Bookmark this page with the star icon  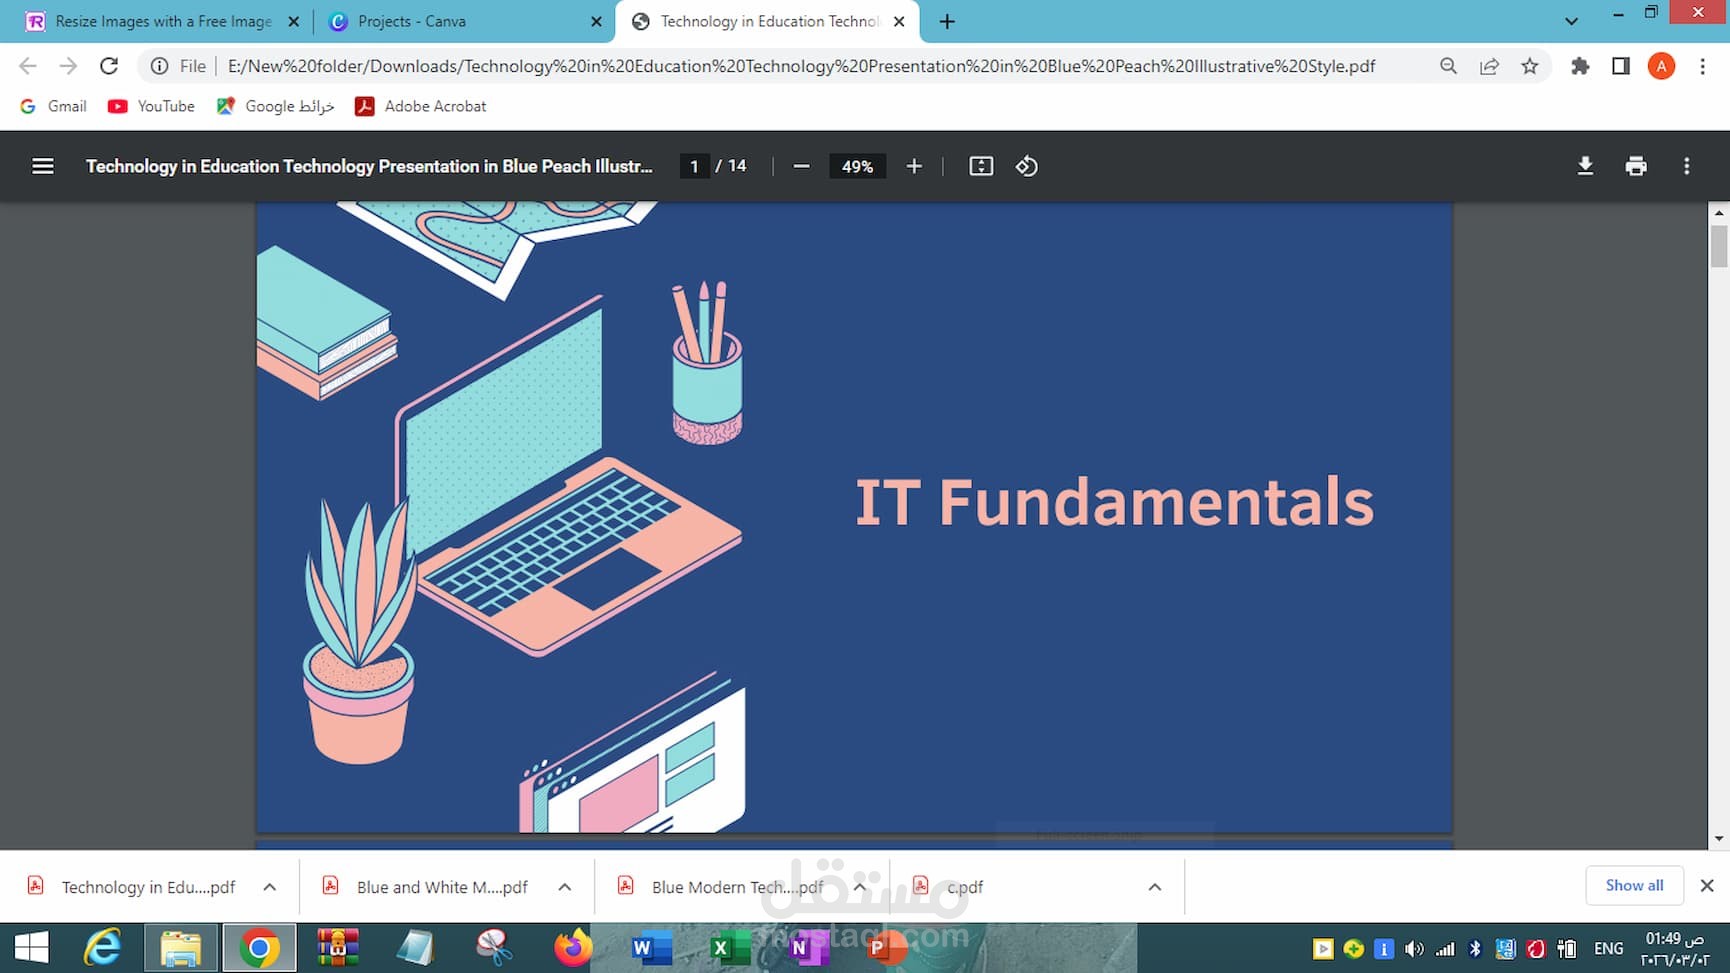tap(1530, 66)
